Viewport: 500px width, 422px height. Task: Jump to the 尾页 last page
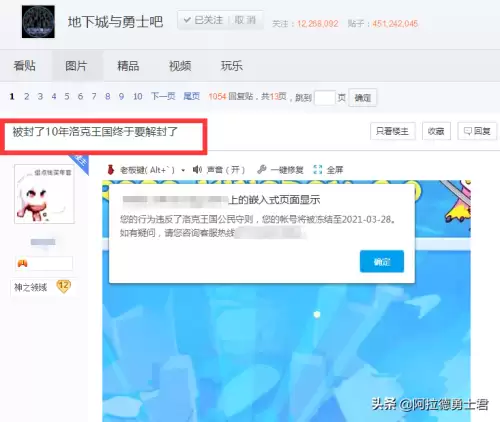coord(192,96)
